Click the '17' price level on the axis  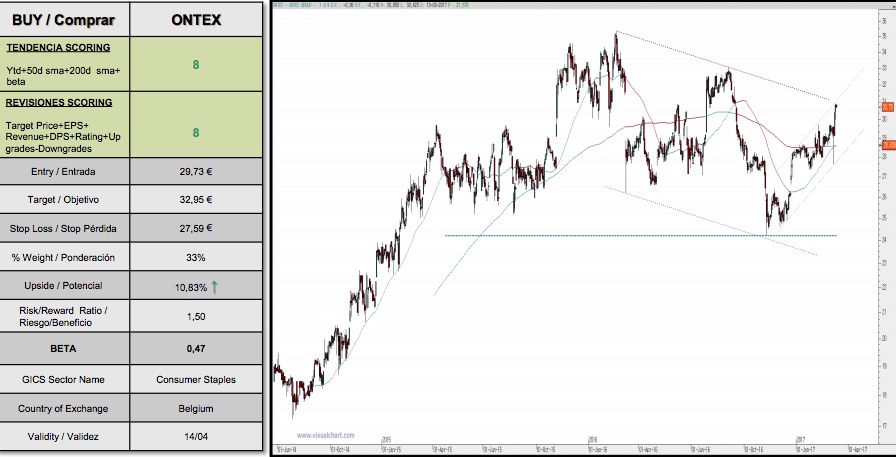[x=885, y=426]
